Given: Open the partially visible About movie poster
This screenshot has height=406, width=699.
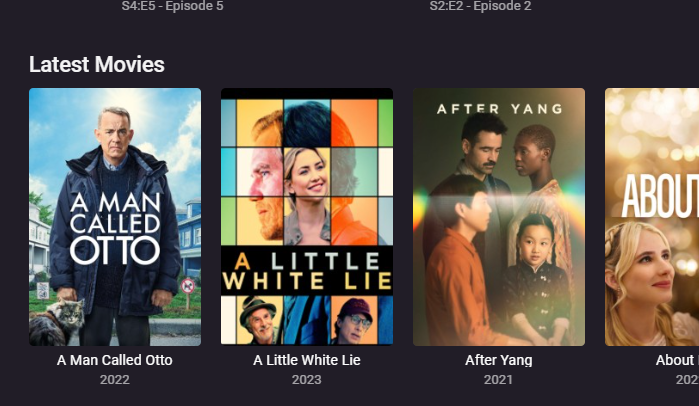Looking at the screenshot, I should pos(652,217).
